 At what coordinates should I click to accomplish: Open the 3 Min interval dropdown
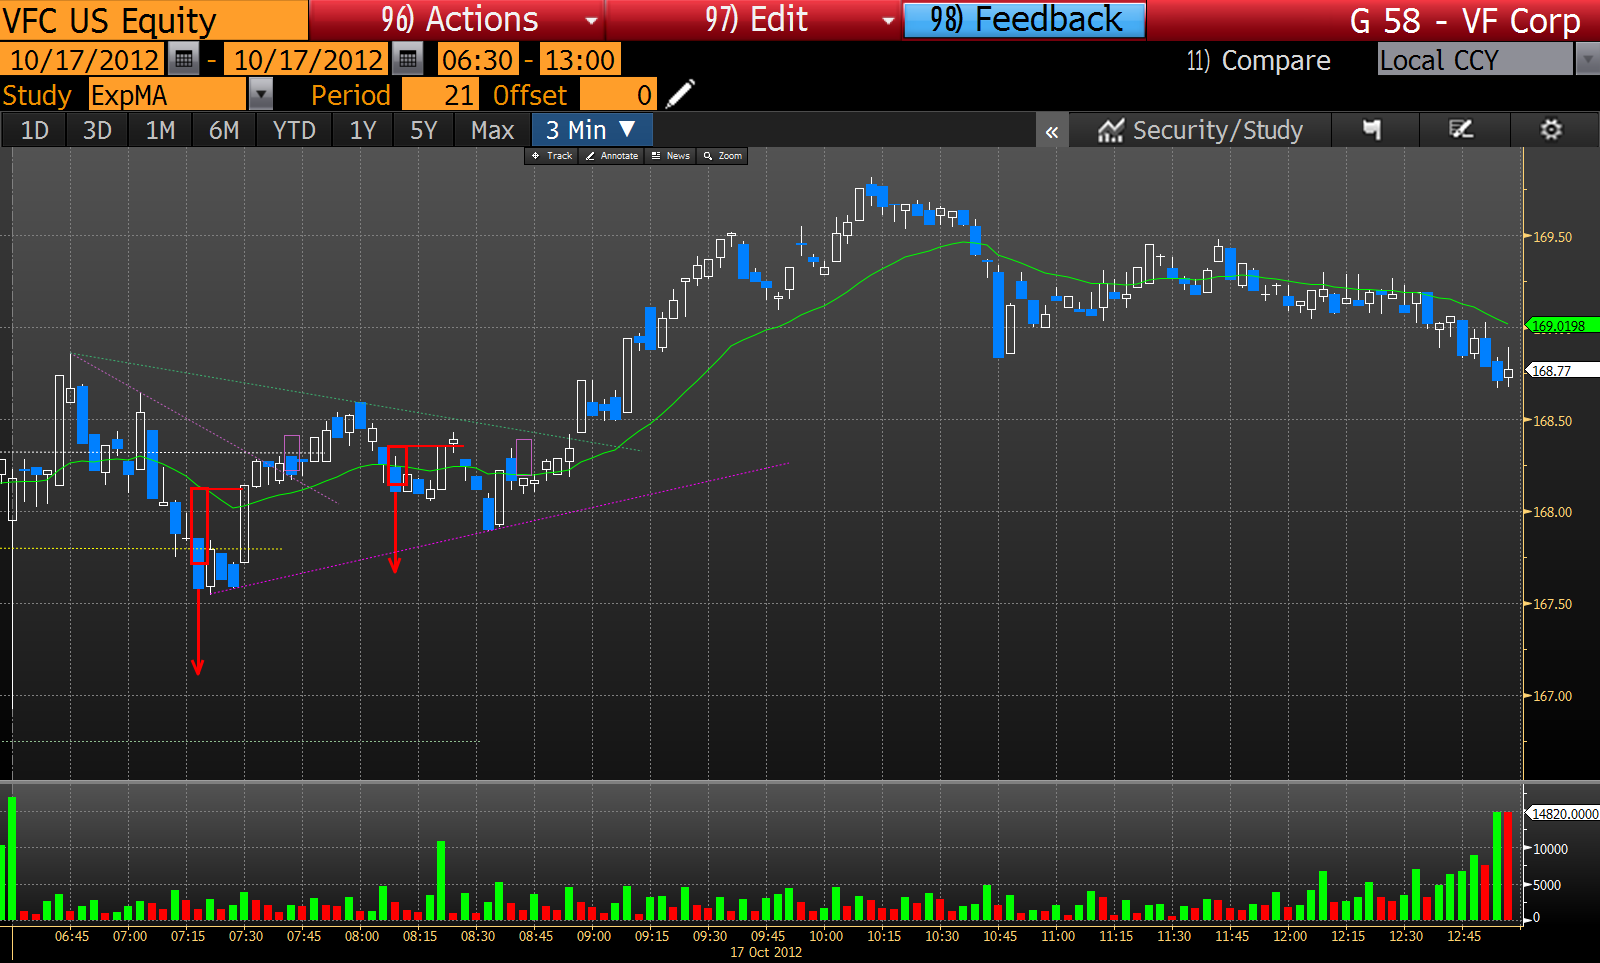pyautogui.click(x=591, y=130)
